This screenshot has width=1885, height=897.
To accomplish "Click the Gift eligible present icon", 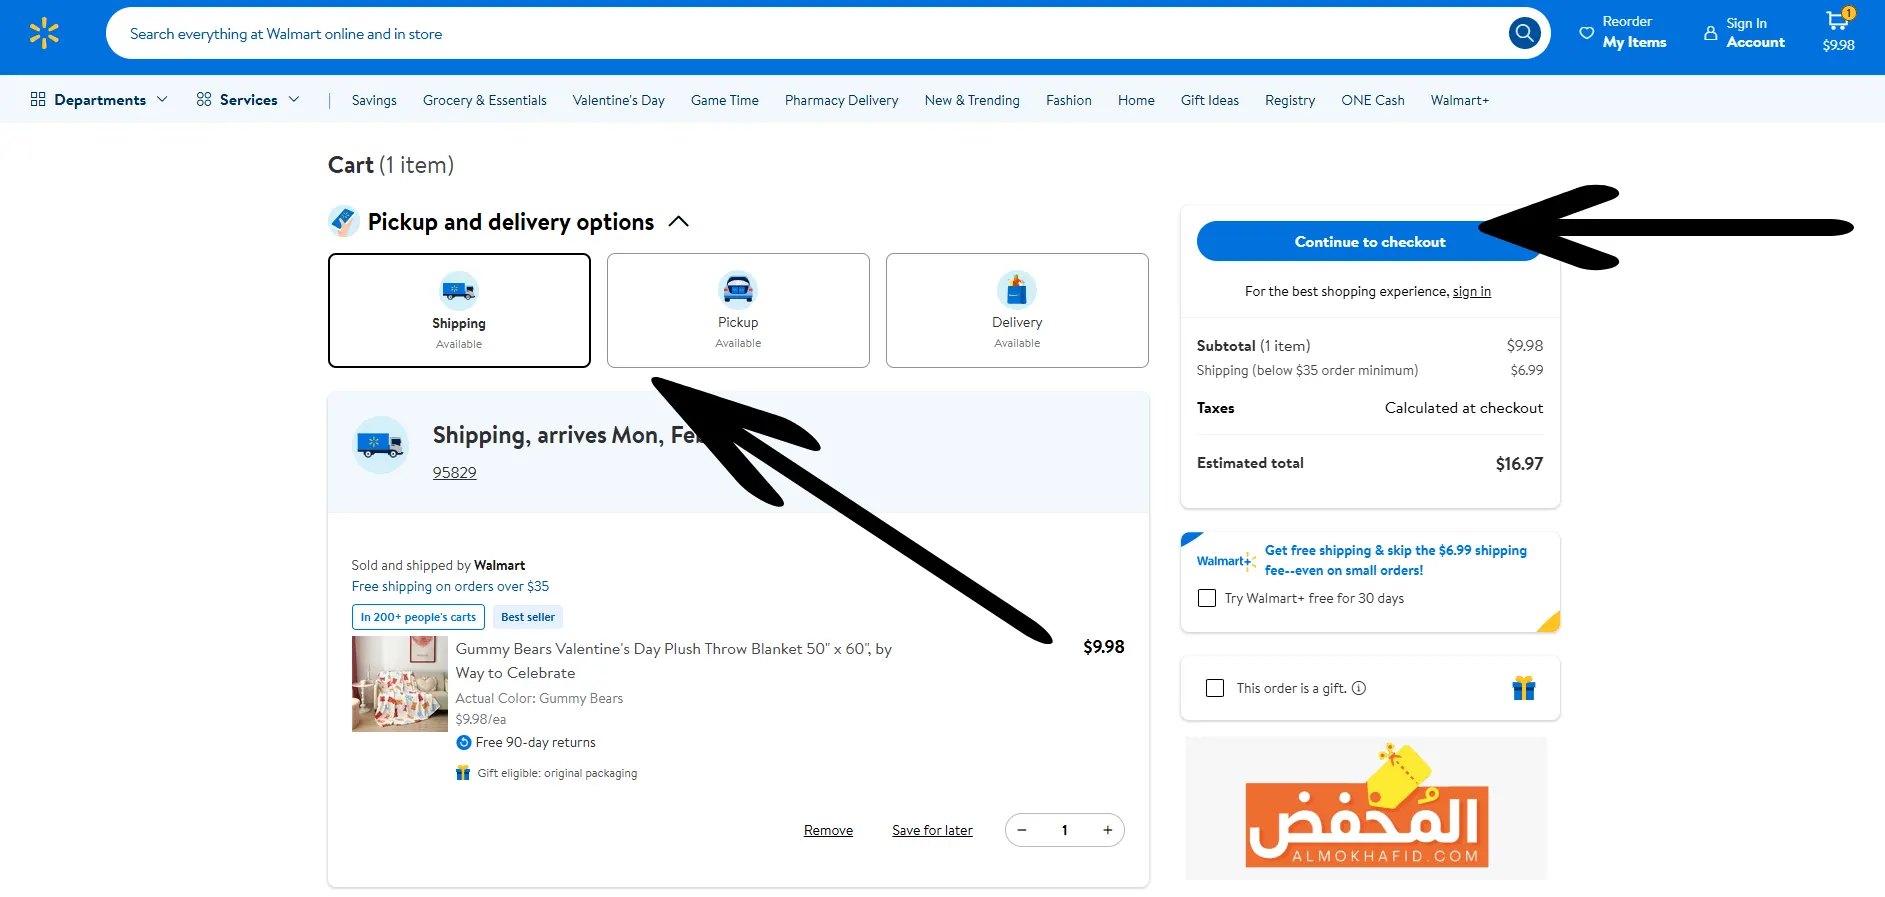I will 463,773.
